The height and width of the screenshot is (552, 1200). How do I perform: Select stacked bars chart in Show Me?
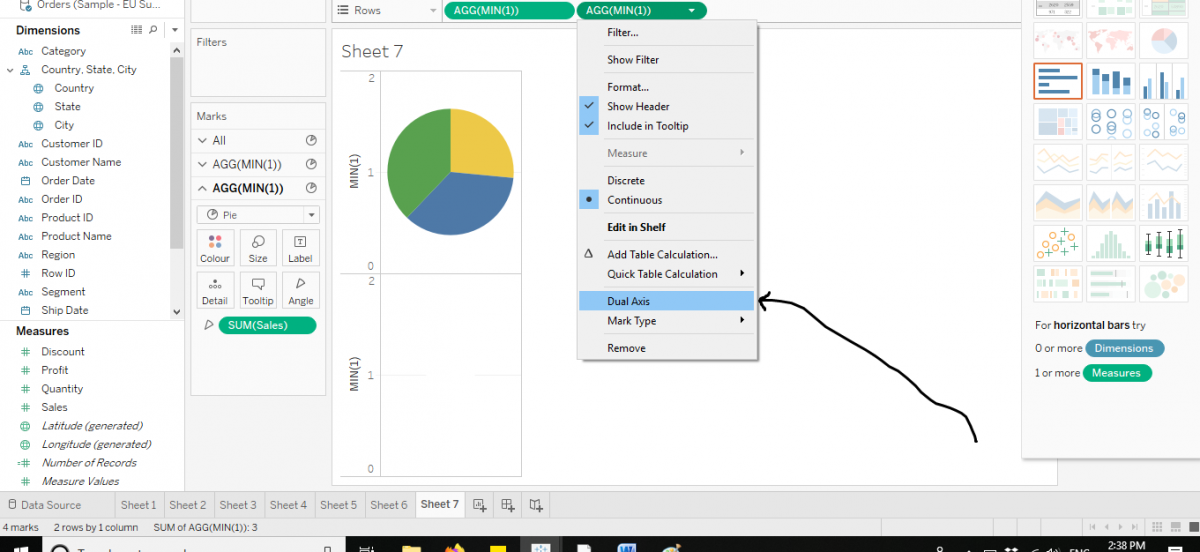coord(1111,81)
